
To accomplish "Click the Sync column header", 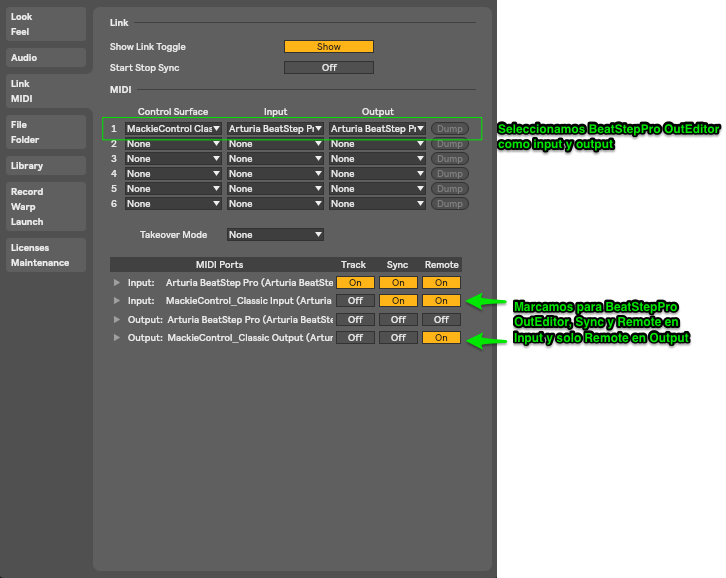I will (397, 265).
